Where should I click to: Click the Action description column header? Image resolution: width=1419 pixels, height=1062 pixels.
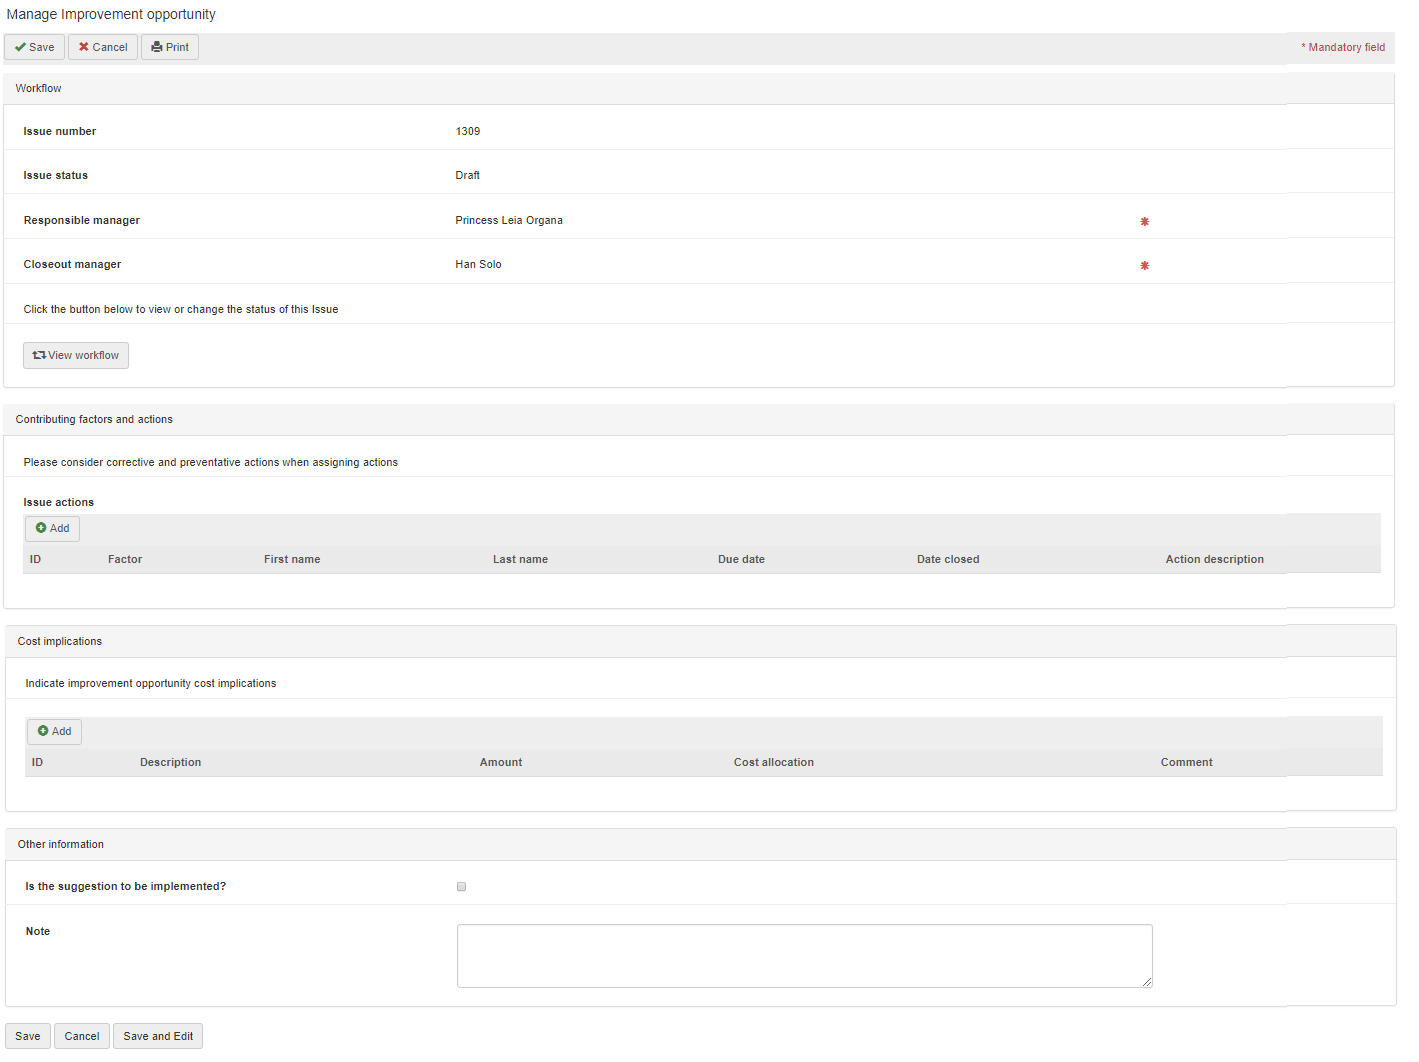(x=1214, y=559)
